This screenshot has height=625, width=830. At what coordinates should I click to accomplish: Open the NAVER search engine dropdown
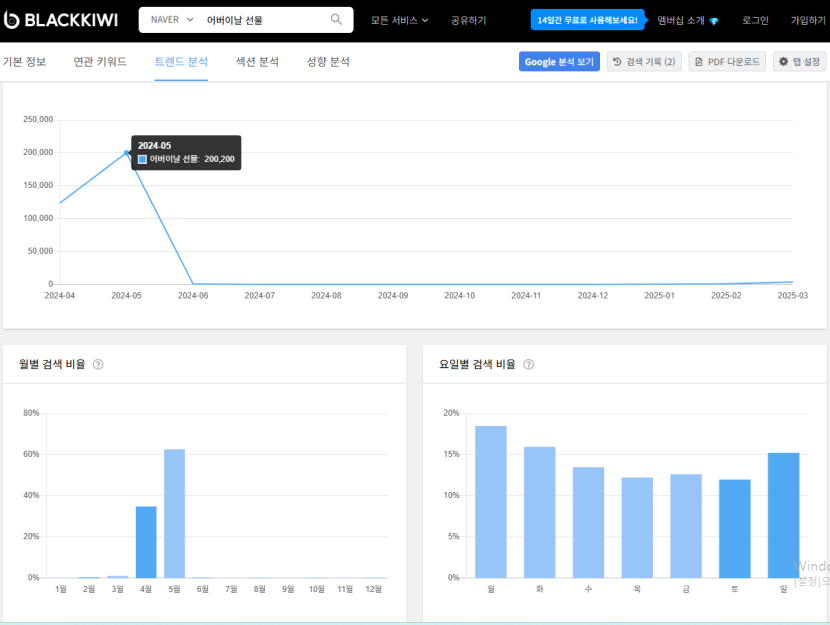[172, 20]
